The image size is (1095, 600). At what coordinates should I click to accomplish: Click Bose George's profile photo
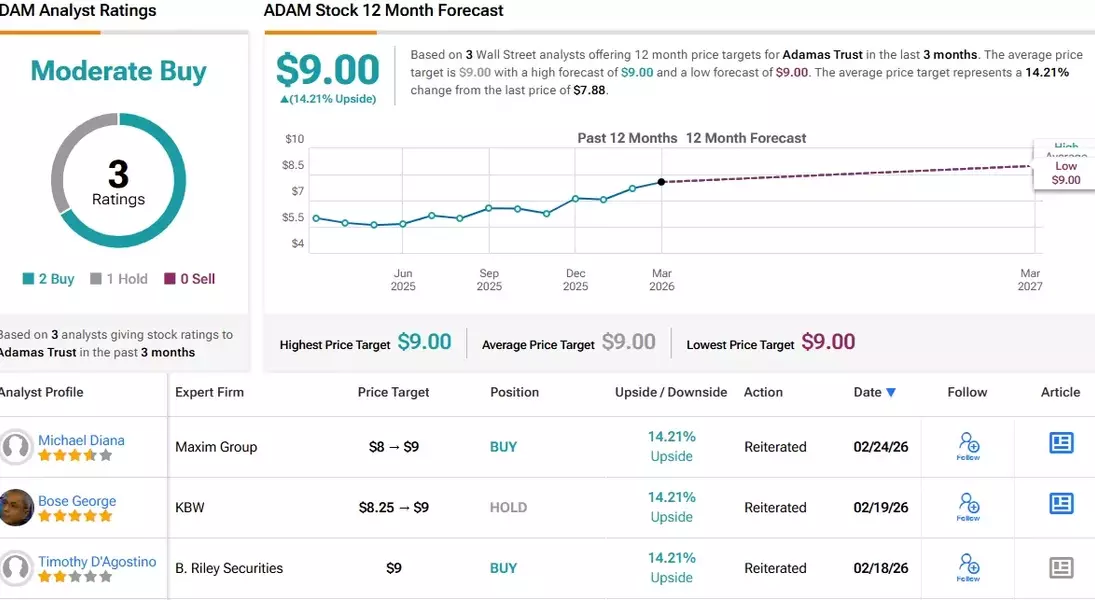pos(17,507)
